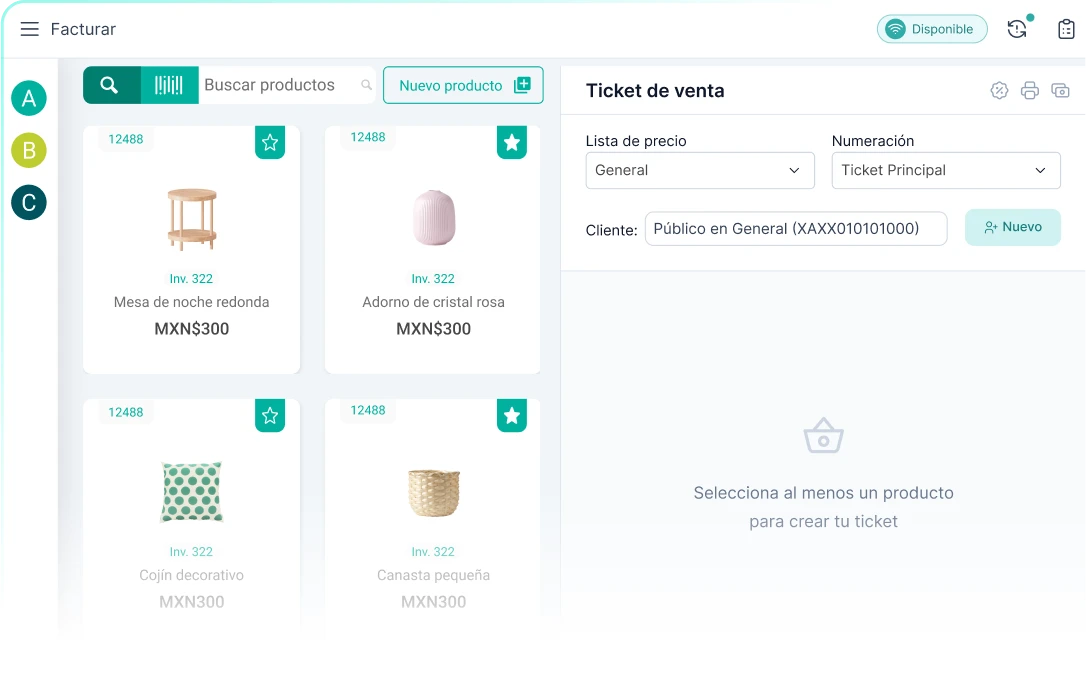Focus the Buscar productos search field

[280, 85]
